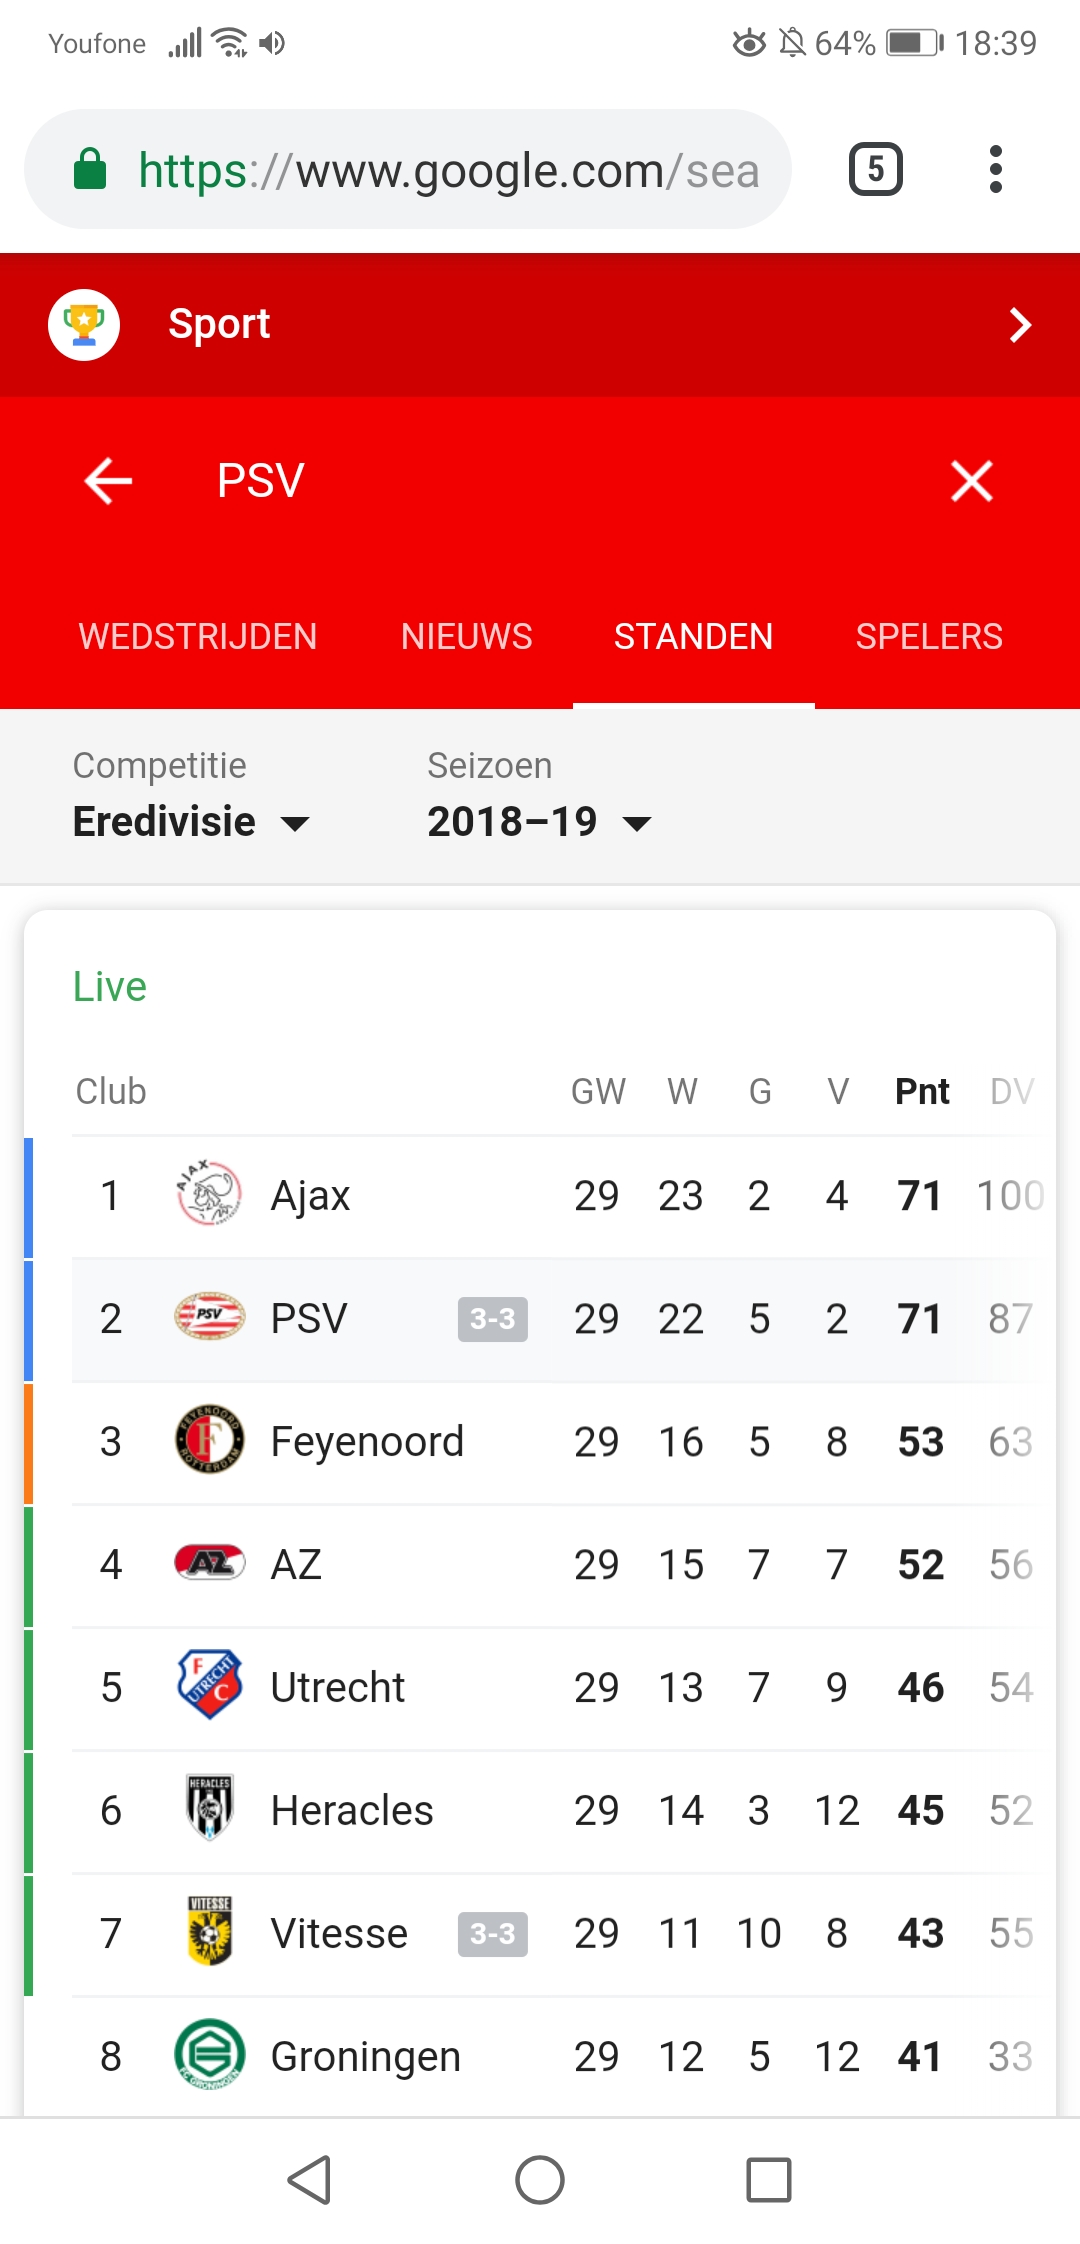Tap the Utrecht club logo
The image size is (1080, 2244).
[x=209, y=1686]
